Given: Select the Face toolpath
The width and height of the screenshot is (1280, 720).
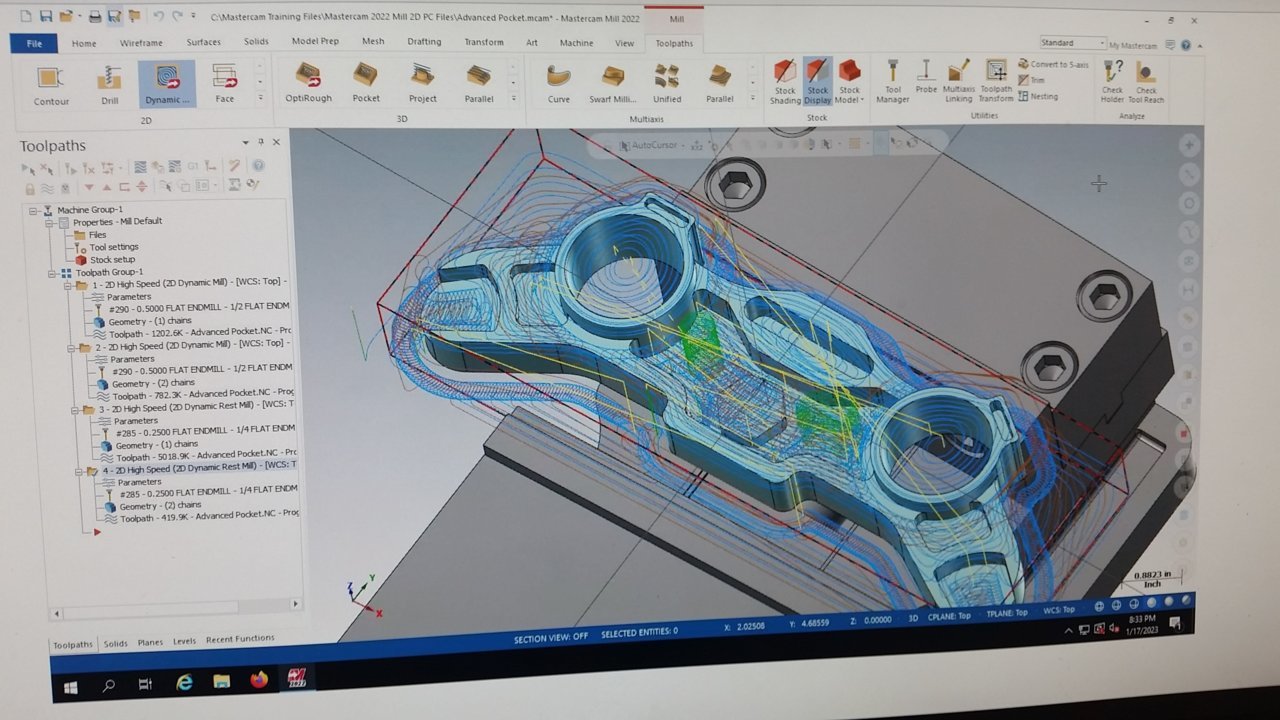Looking at the screenshot, I should click(225, 84).
